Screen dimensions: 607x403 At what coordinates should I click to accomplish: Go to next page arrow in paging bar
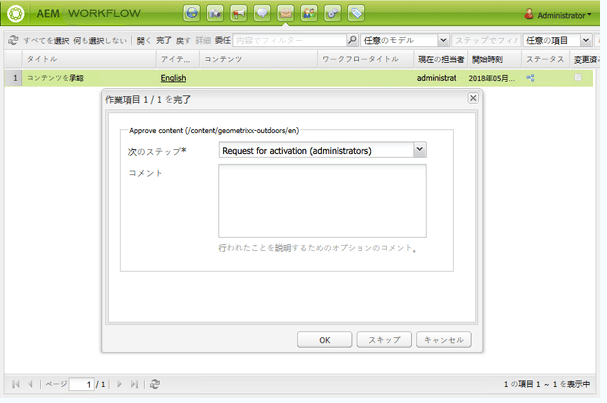[x=119, y=384]
